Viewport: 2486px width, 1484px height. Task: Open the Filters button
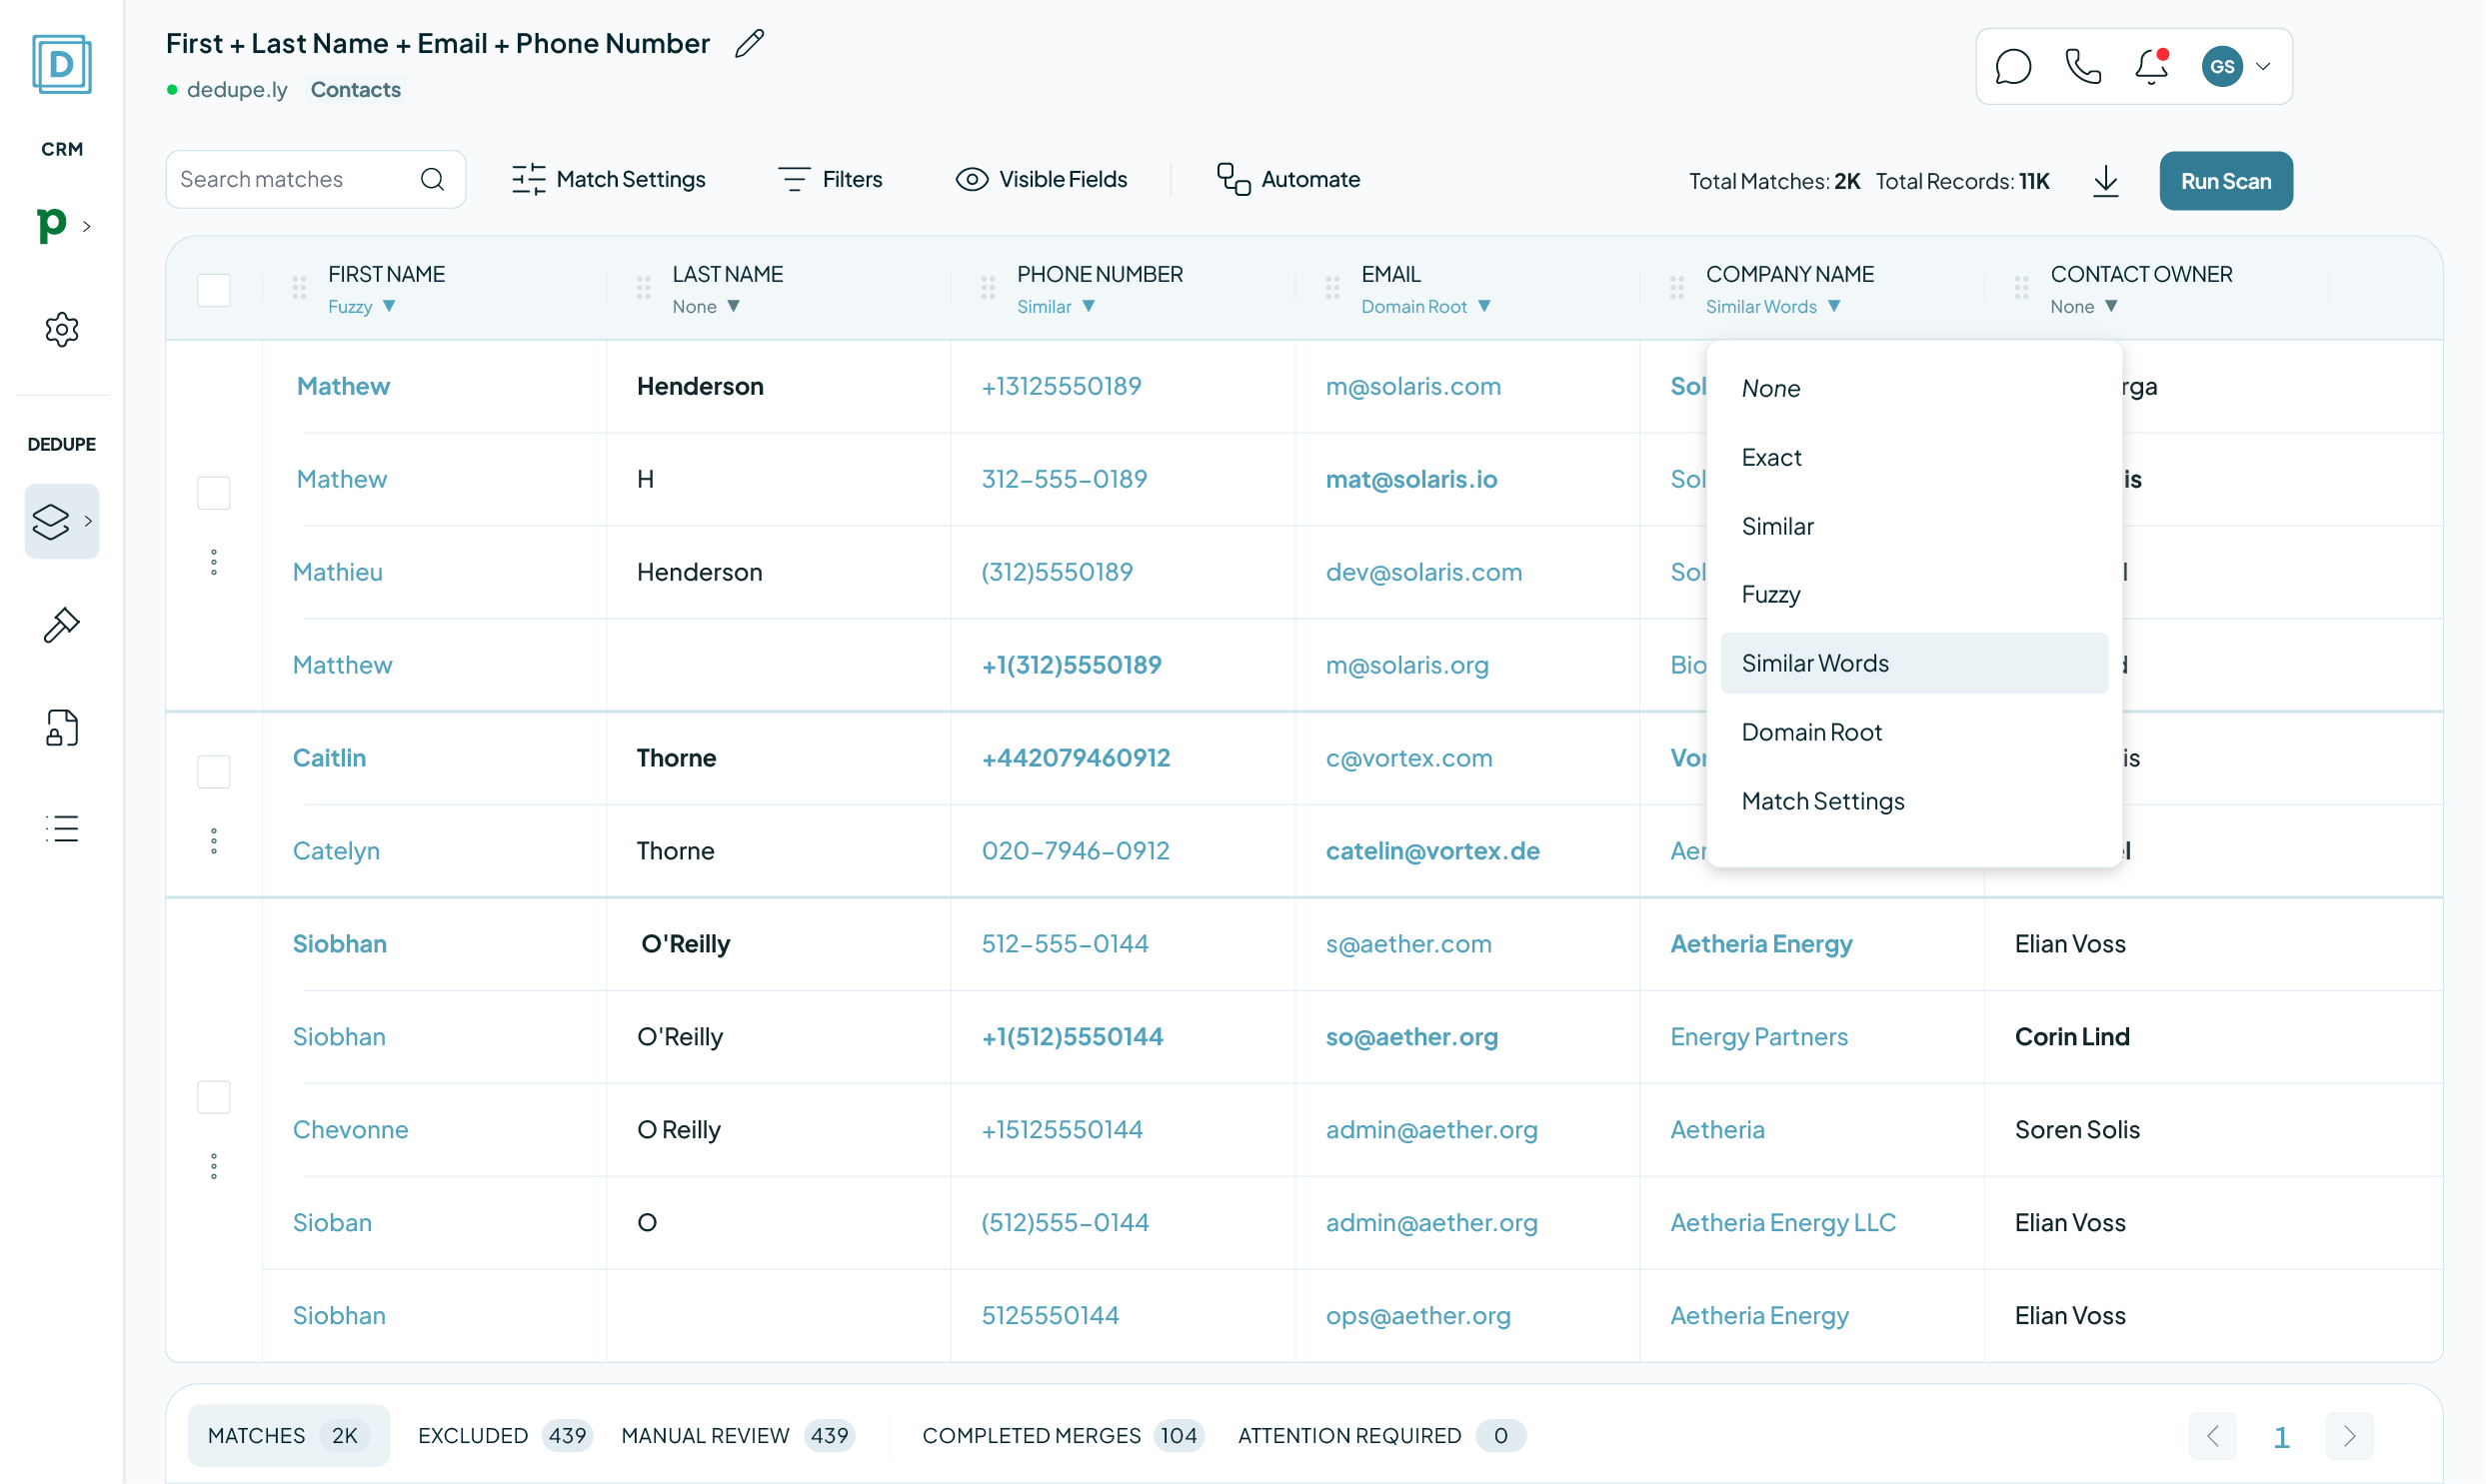830,179
